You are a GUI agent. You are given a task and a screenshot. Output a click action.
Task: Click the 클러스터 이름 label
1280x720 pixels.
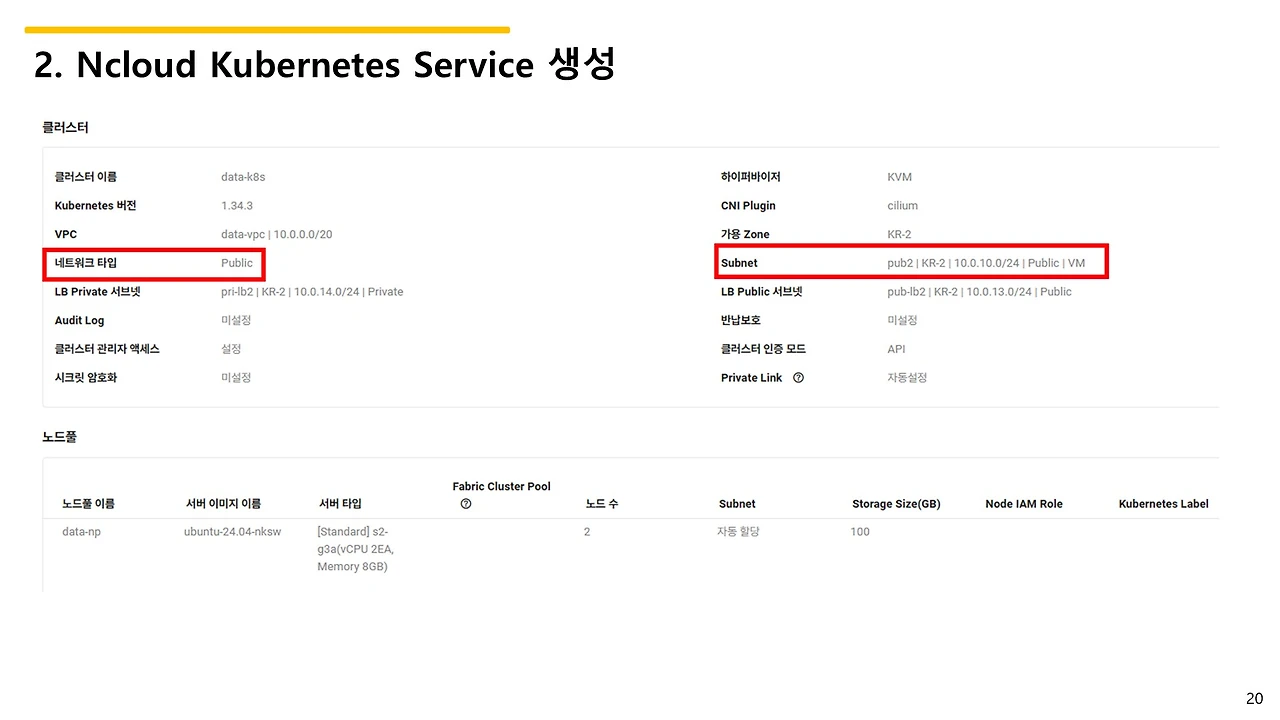coord(86,177)
